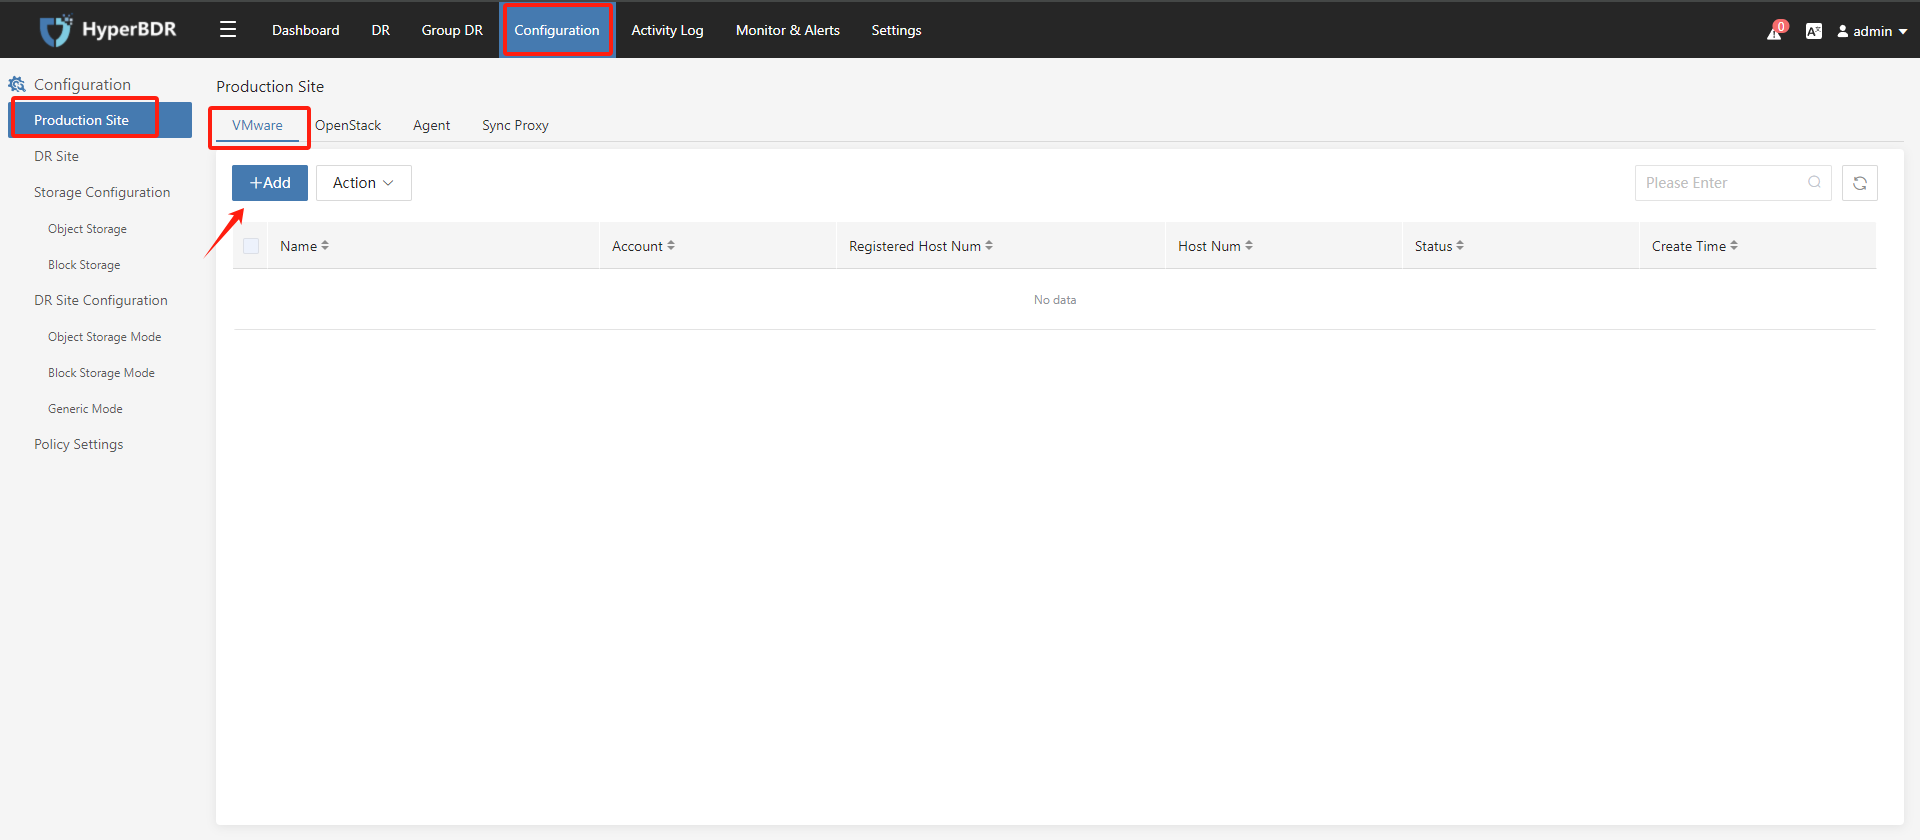Open Storage Configuration in sidebar
This screenshot has height=840, width=1920.
(x=100, y=192)
